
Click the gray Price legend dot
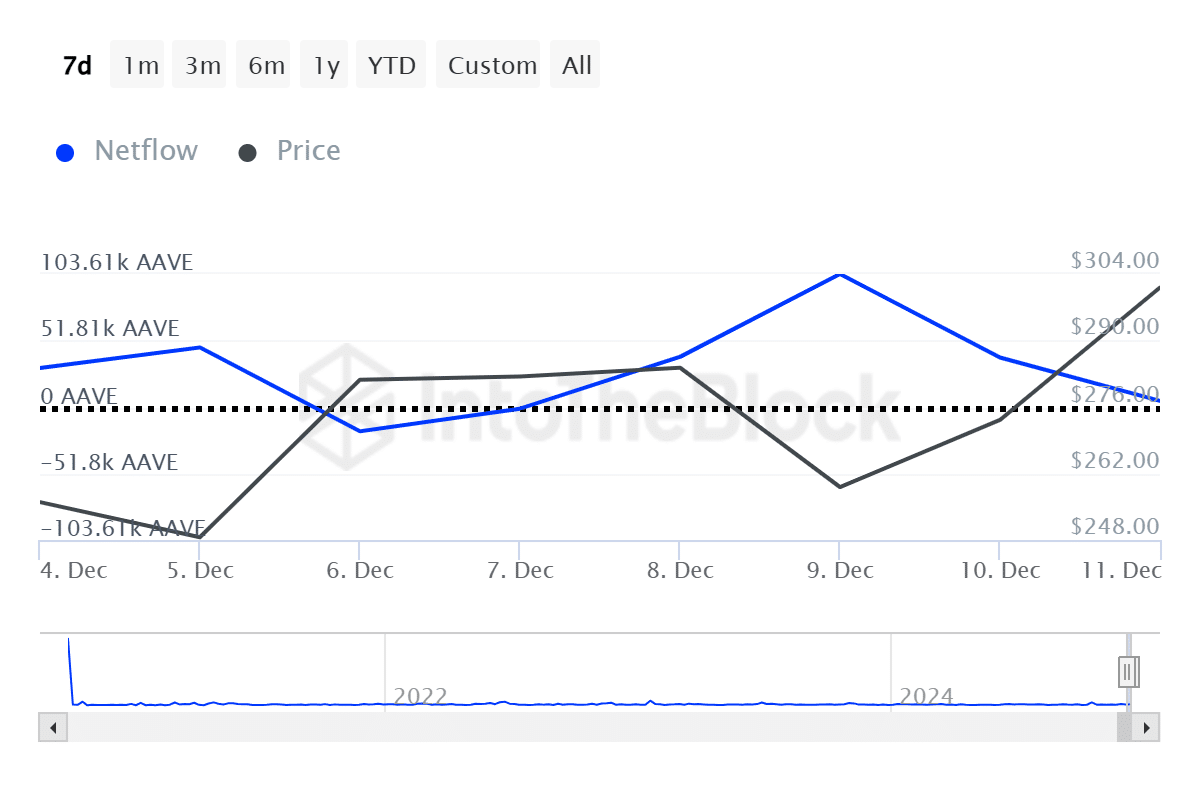(247, 150)
